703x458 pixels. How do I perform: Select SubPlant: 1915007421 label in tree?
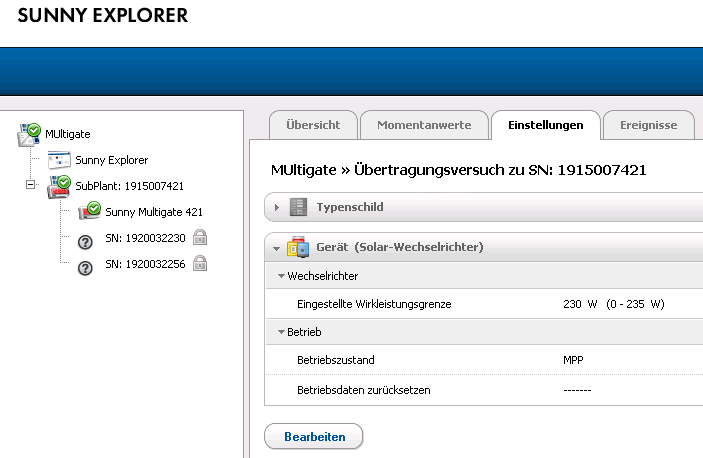(x=130, y=186)
